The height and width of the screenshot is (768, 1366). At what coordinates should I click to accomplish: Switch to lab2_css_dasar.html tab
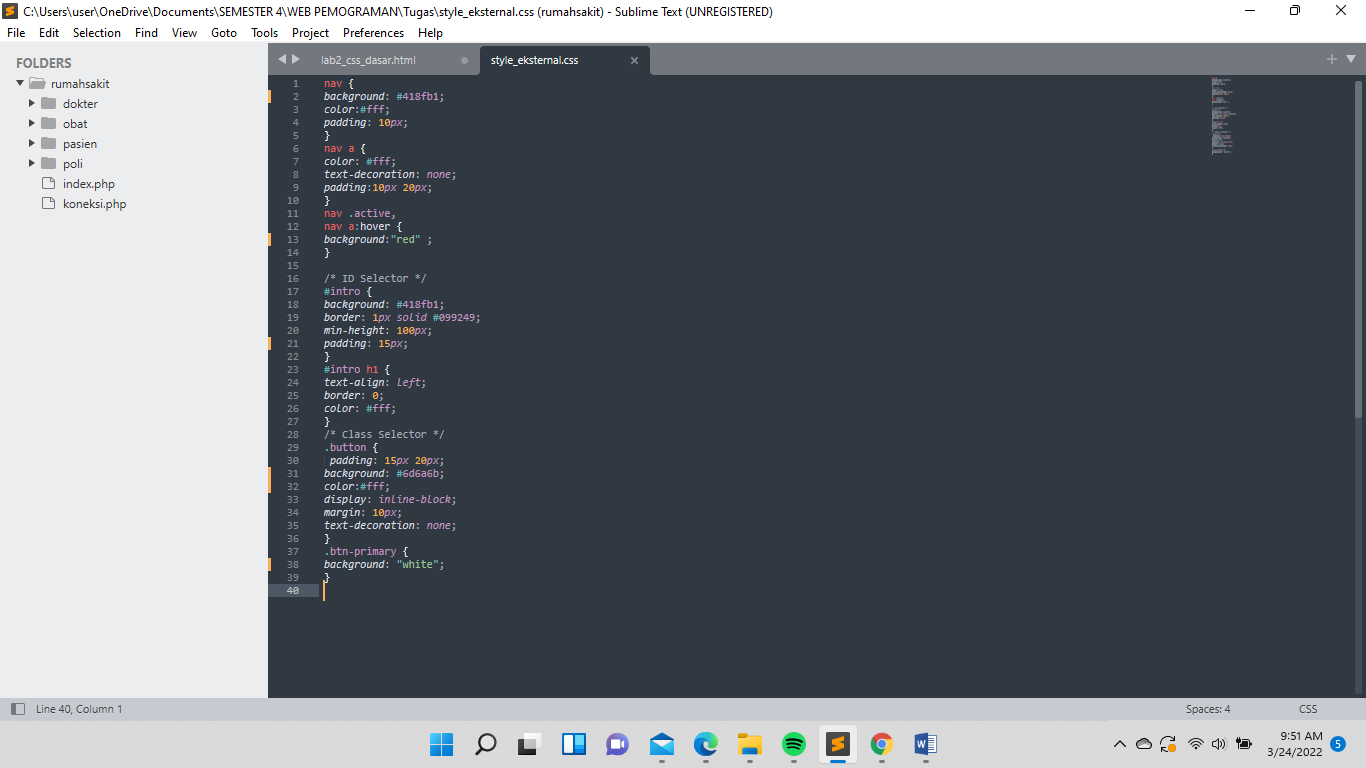(368, 60)
